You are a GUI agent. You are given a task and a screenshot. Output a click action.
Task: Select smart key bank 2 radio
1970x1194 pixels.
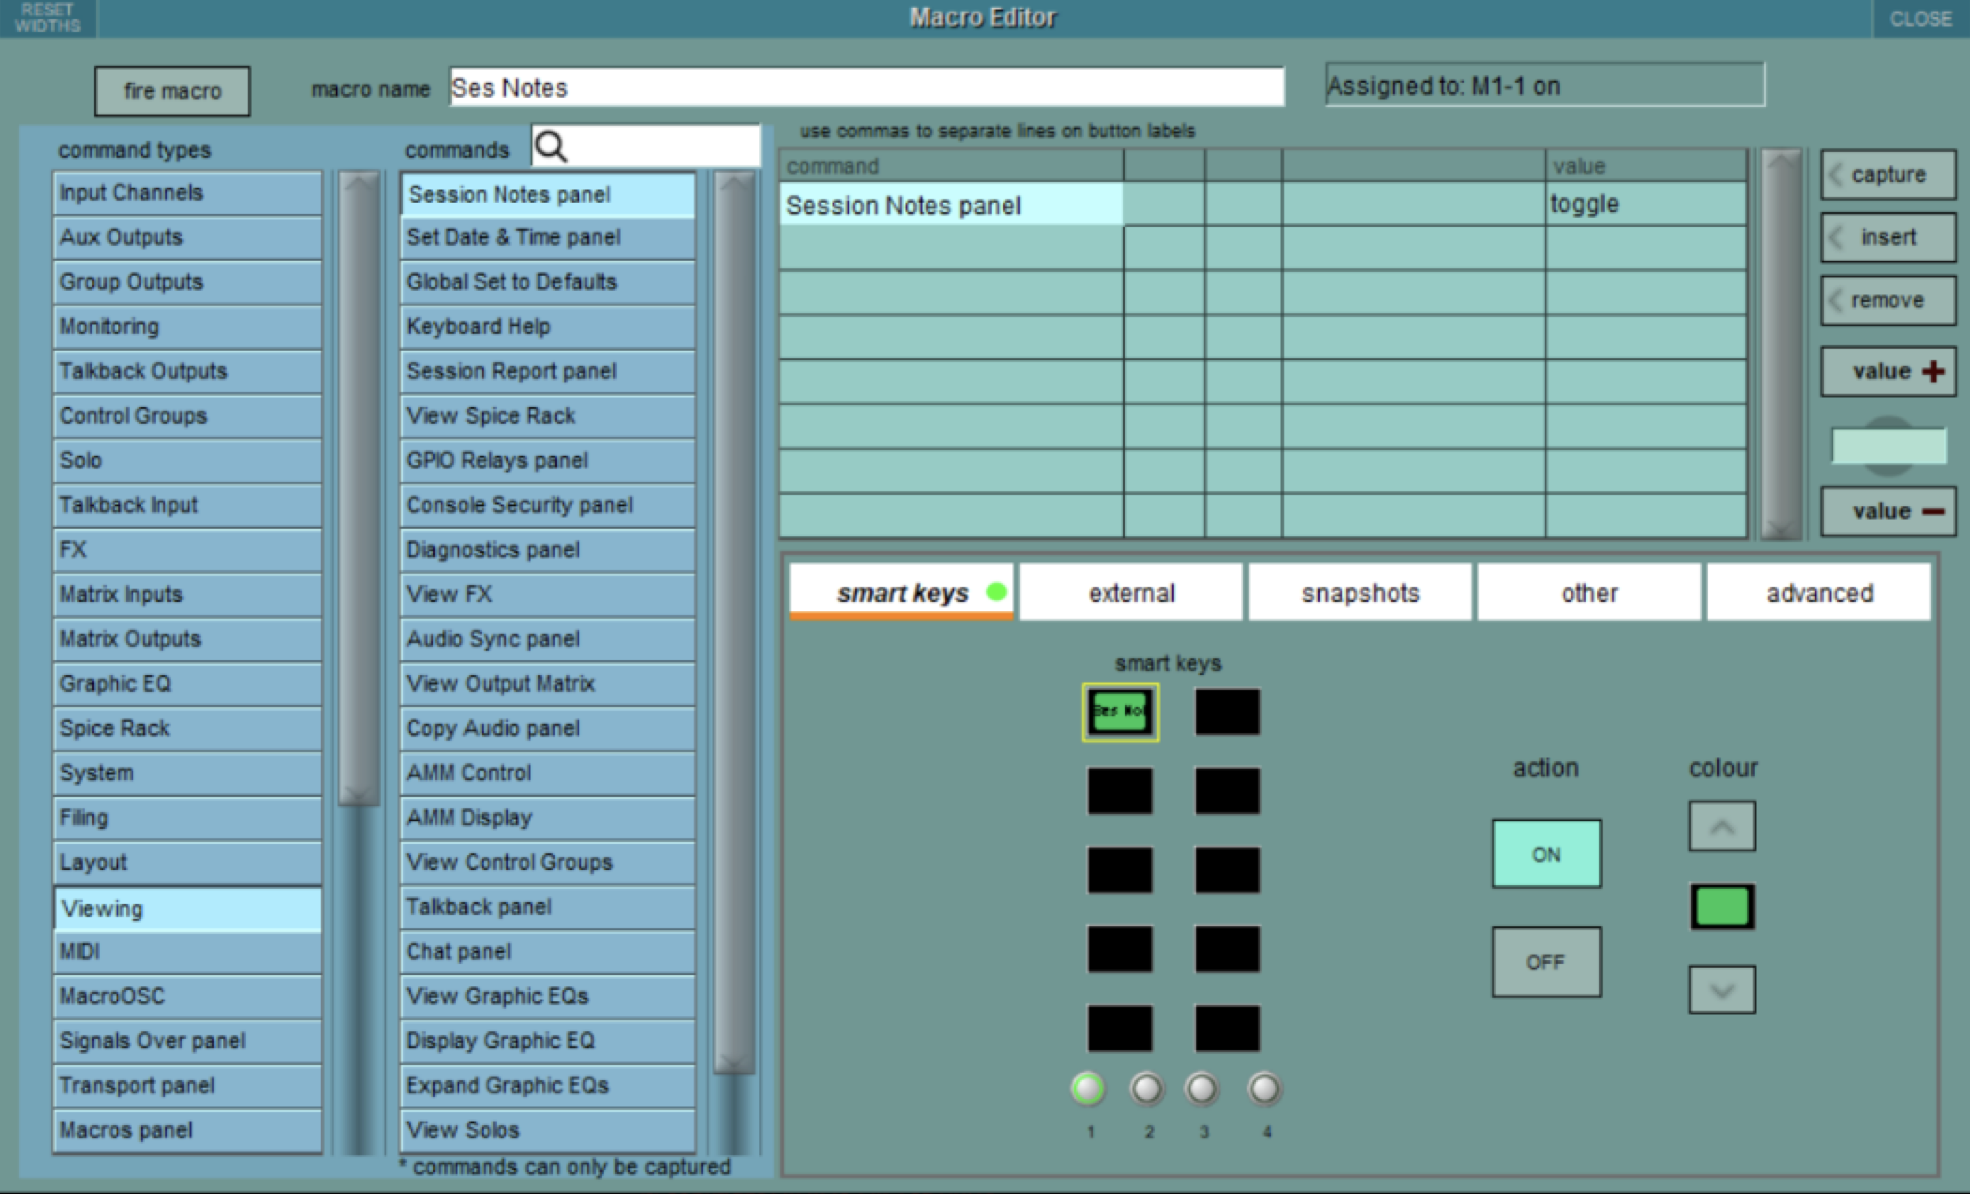tap(1146, 1088)
